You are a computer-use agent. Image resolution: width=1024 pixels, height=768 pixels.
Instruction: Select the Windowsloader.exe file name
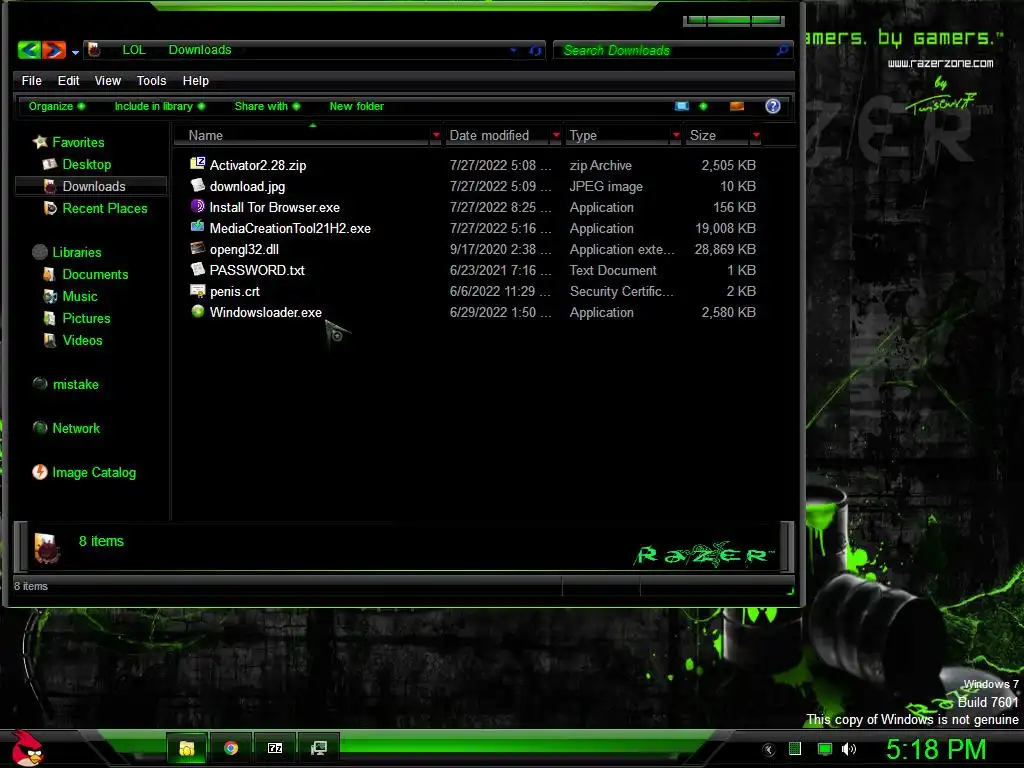[x=265, y=312]
